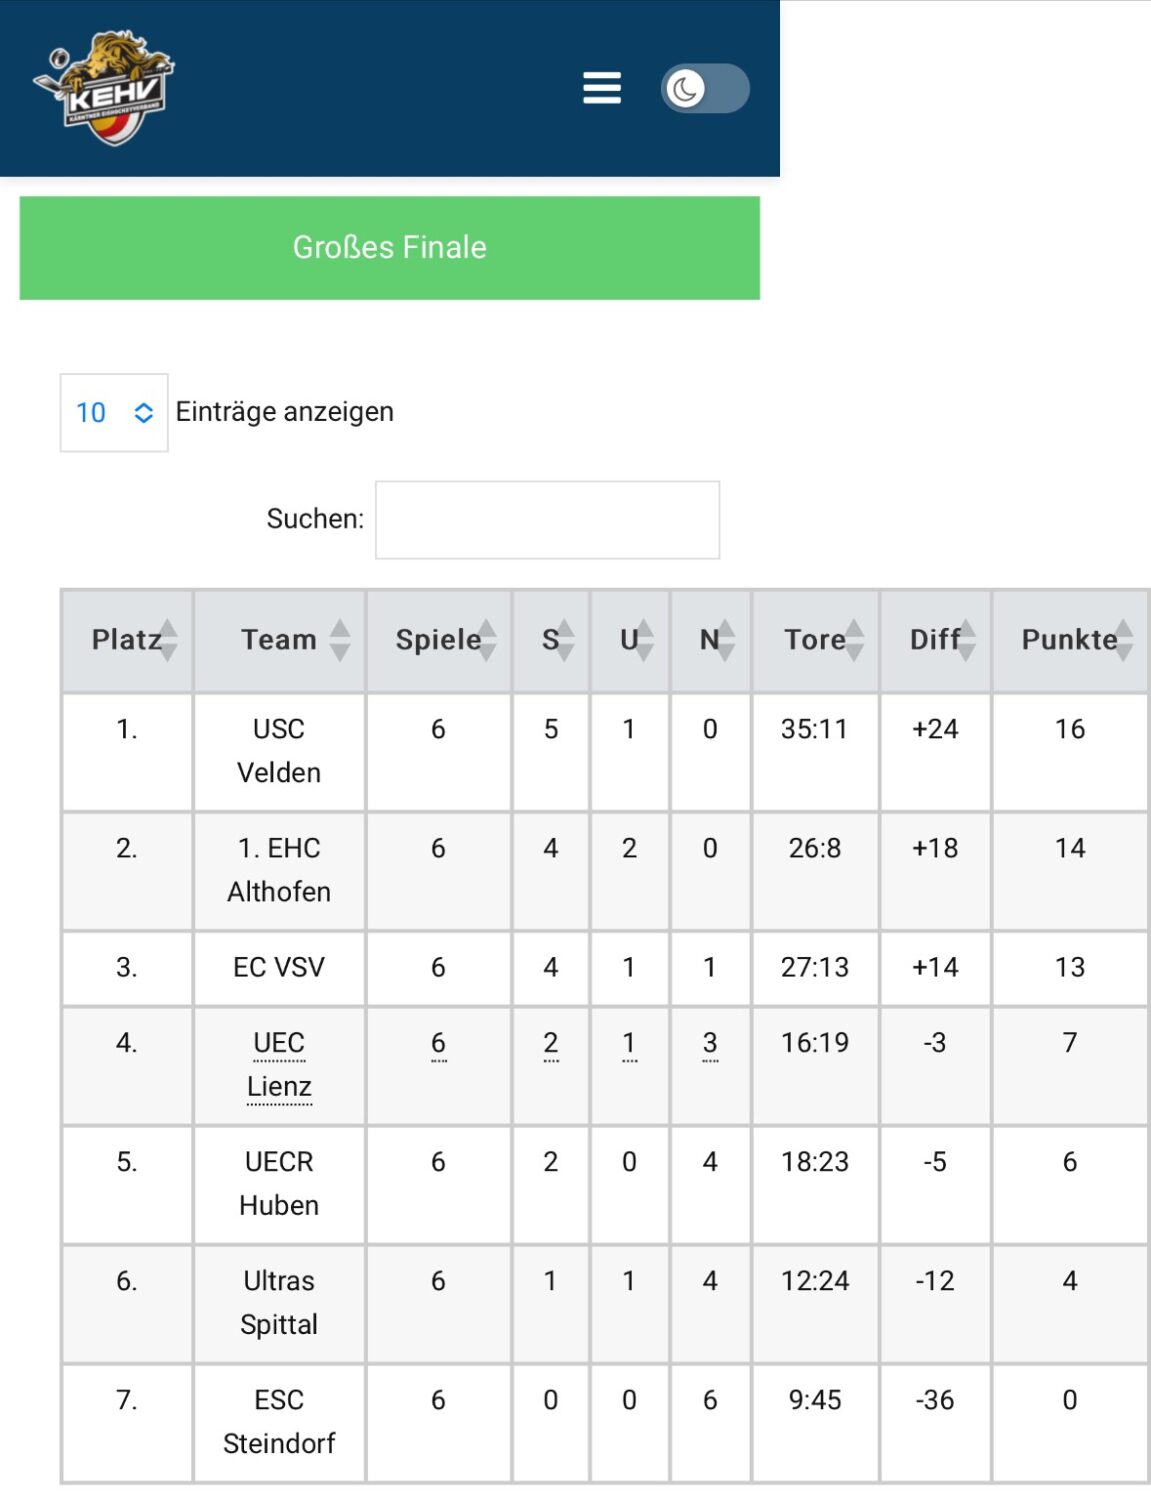
Task: Sort table by Tore column
Action: coord(815,640)
